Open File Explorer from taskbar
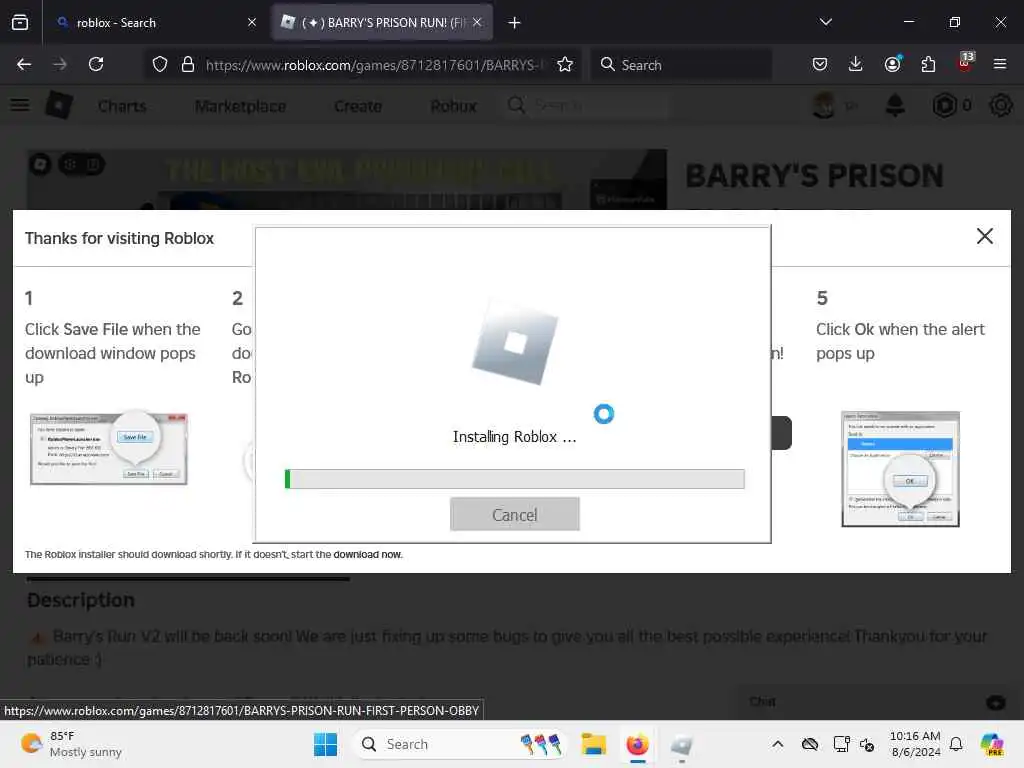The width and height of the screenshot is (1024, 768). (x=594, y=744)
